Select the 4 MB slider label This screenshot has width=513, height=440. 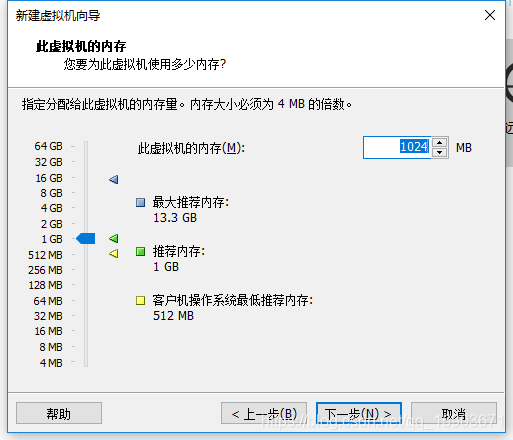(x=51, y=363)
